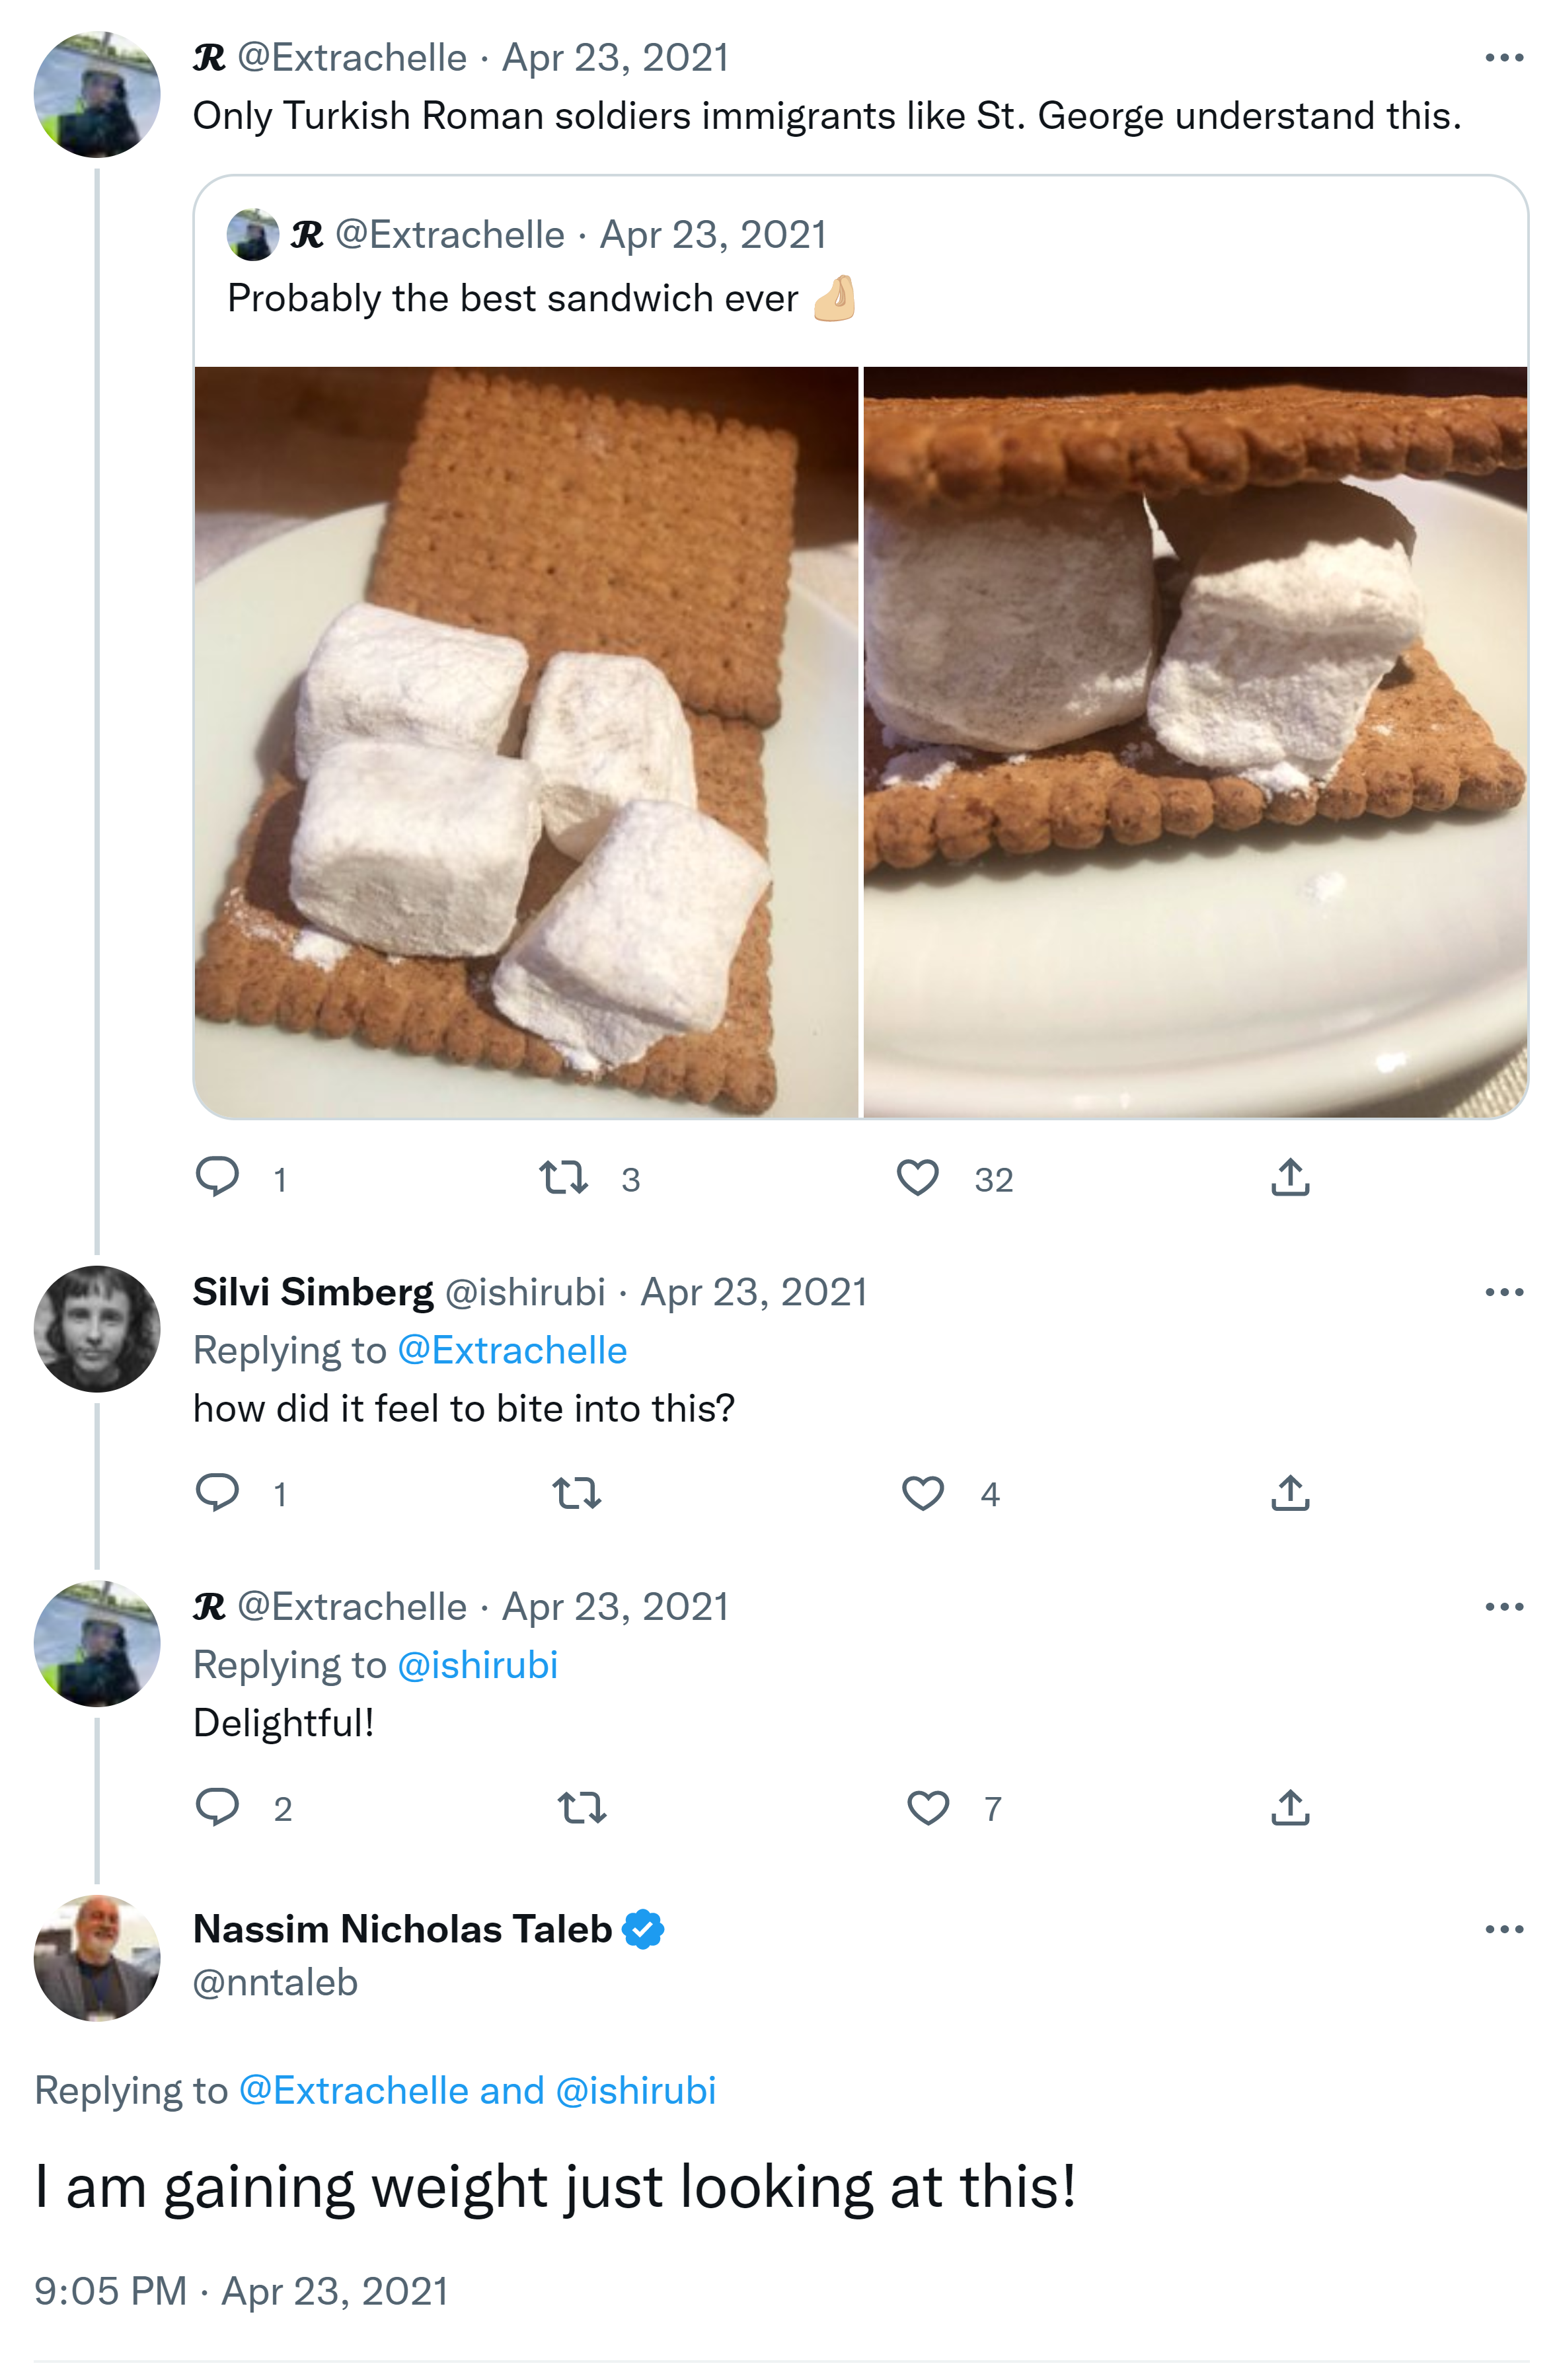Open the @ishirubi mention above 'Delightful!'
This screenshot has height=2380, width=1553.
pyautogui.click(x=477, y=1665)
